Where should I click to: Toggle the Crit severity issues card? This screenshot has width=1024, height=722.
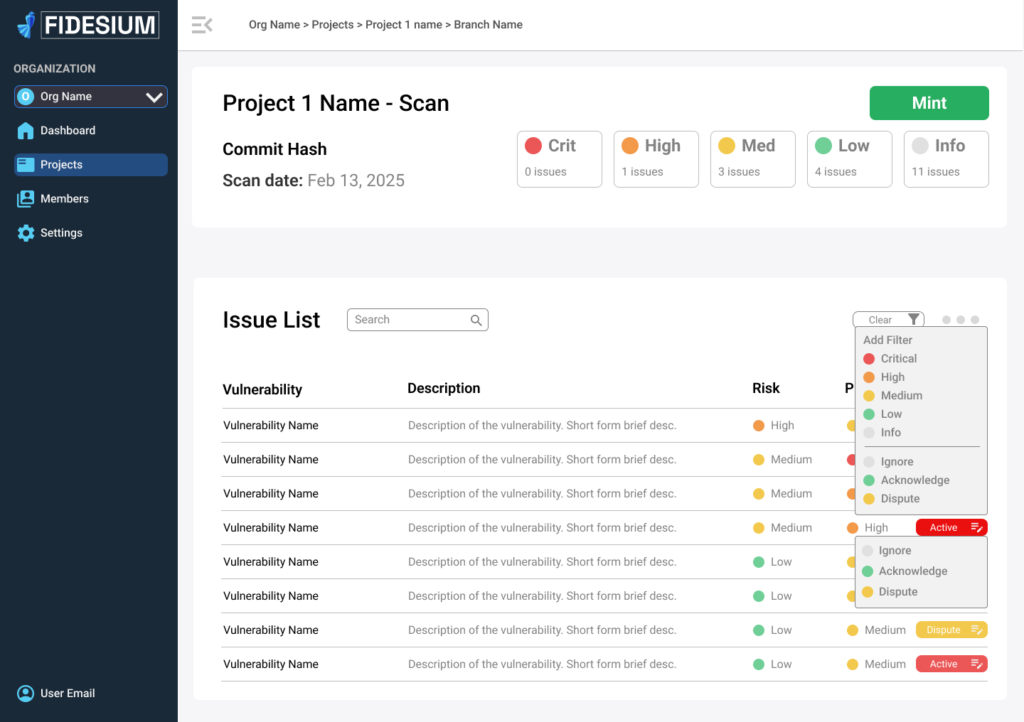pyautogui.click(x=559, y=158)
